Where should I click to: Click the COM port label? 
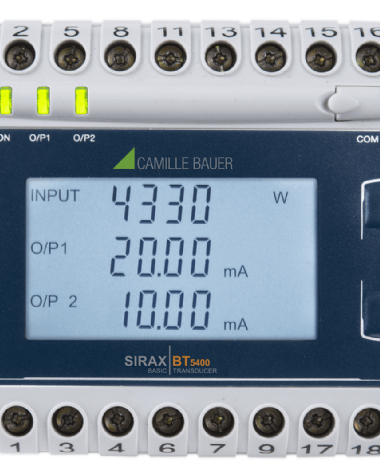tap(367, 139)
